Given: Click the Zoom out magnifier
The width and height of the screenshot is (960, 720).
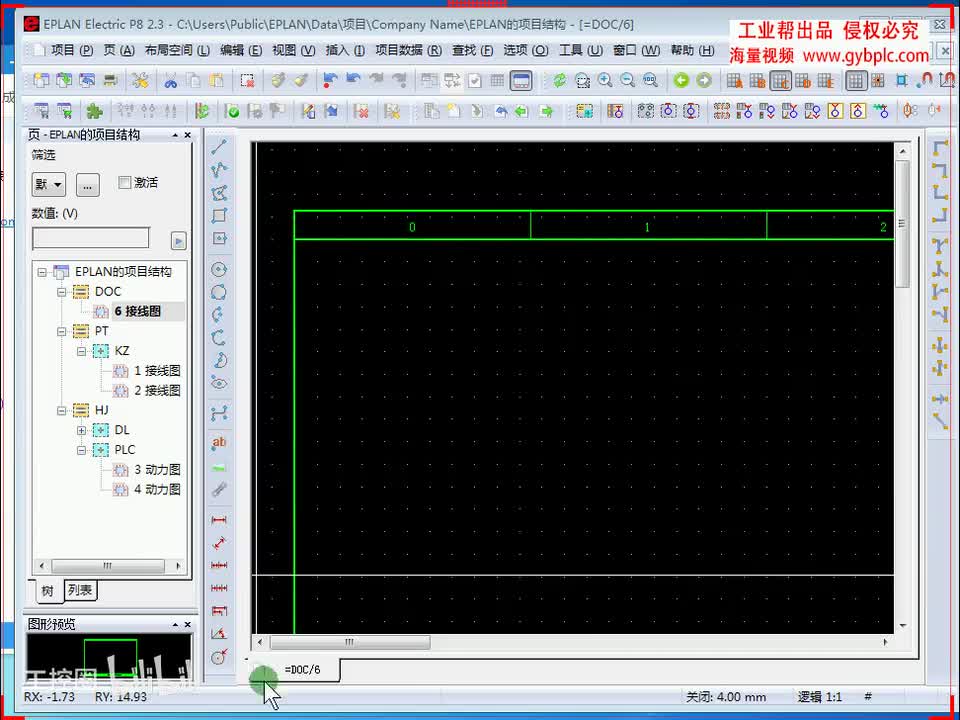Looking at the screenshot, I should click(628, 80).
